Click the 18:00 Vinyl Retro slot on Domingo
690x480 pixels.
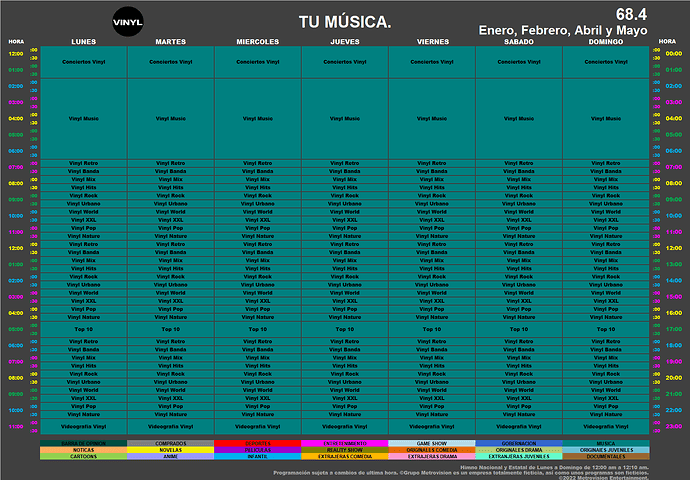(x=606, y=341)
